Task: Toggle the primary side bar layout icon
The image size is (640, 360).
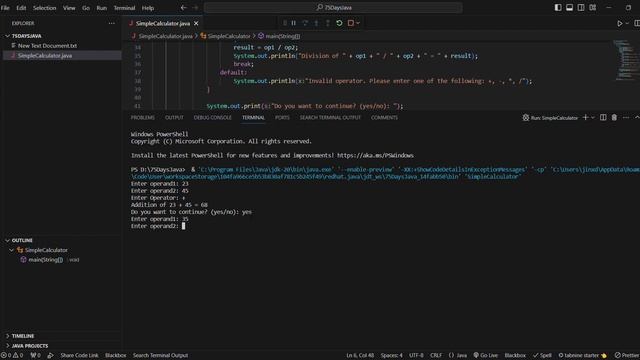Action: point(558,7)
